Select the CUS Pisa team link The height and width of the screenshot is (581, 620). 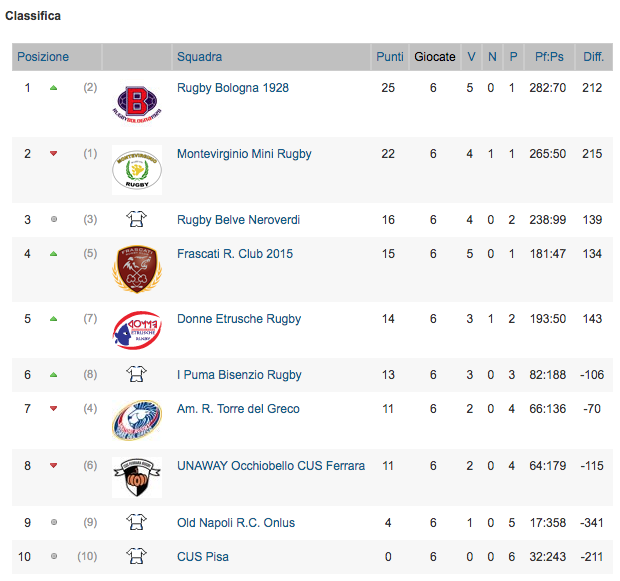203,556
